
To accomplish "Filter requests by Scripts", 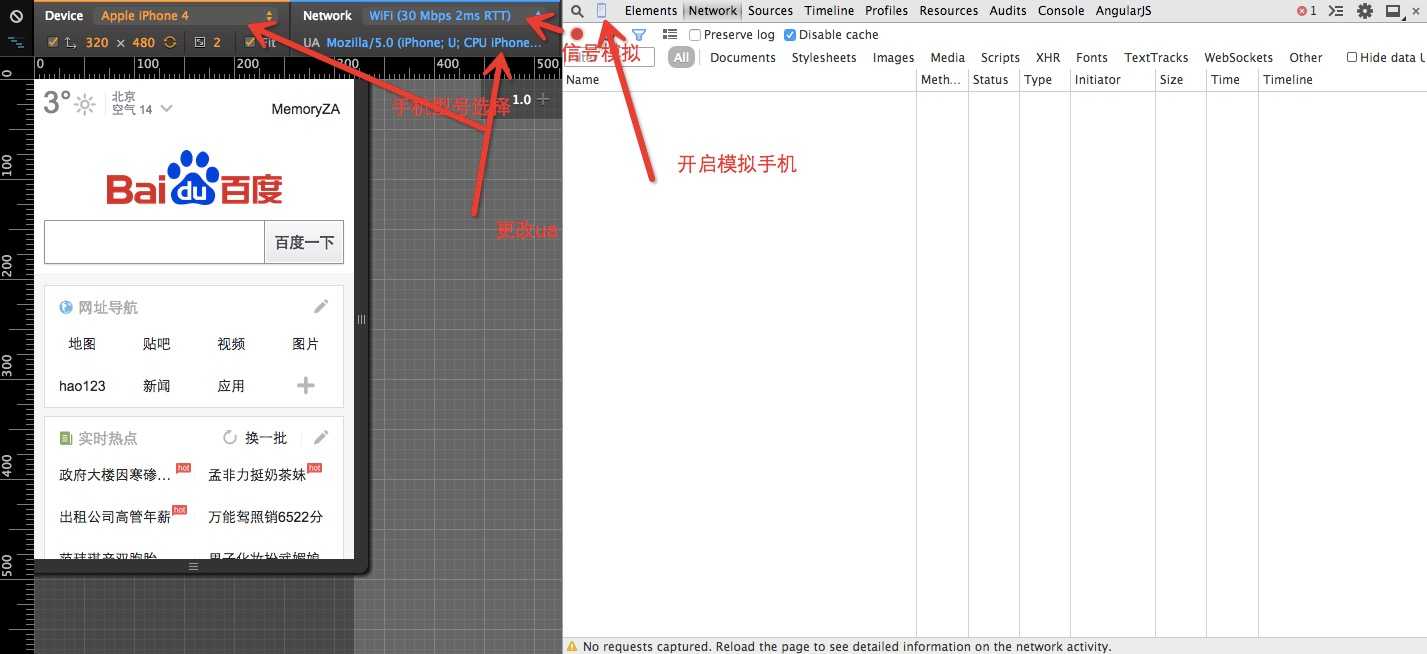I will pyautogui.click(x=1000, y=57).
